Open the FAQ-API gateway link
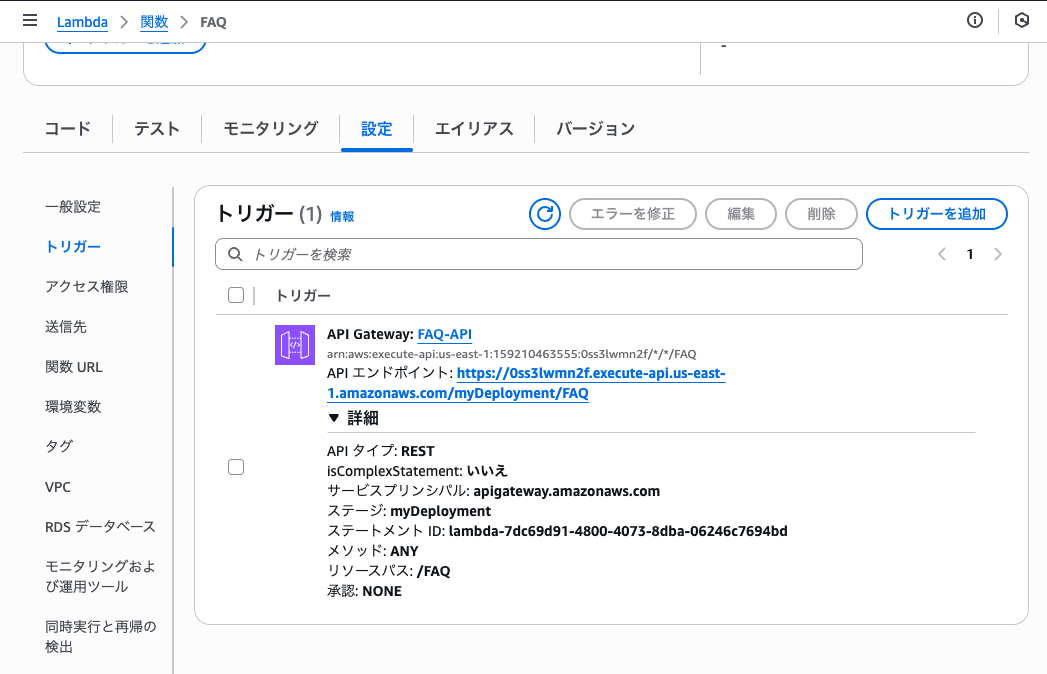This screenshot has width=1047, height=674. [445, 334]
